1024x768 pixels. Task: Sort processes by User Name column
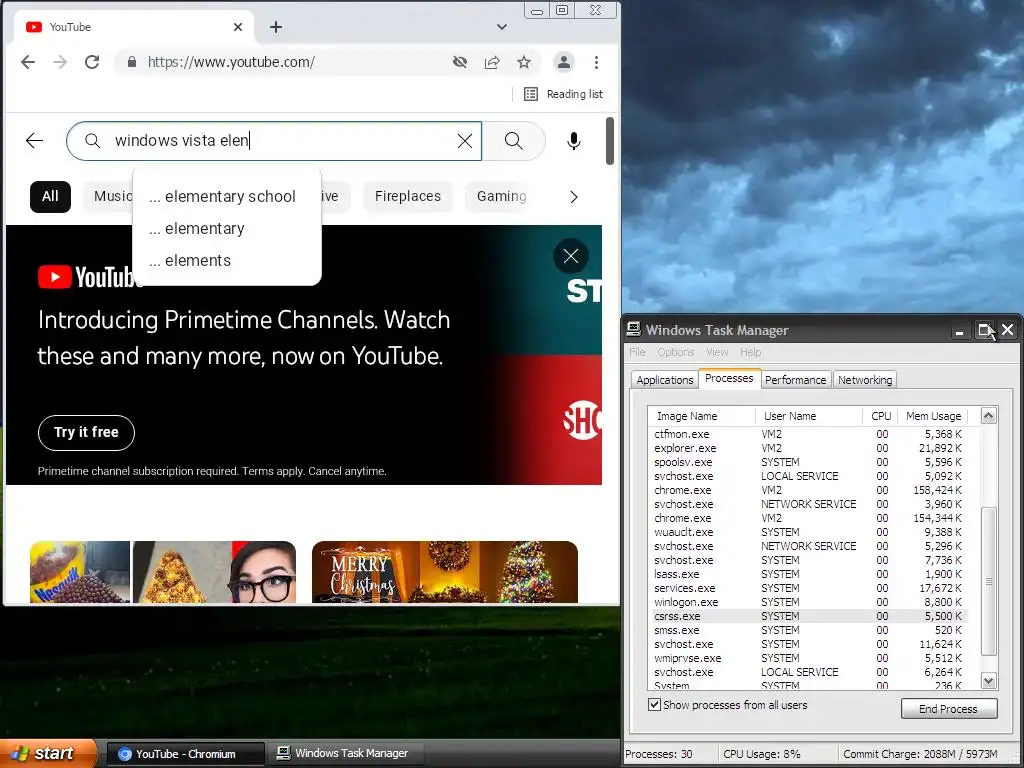click(808, 416)
